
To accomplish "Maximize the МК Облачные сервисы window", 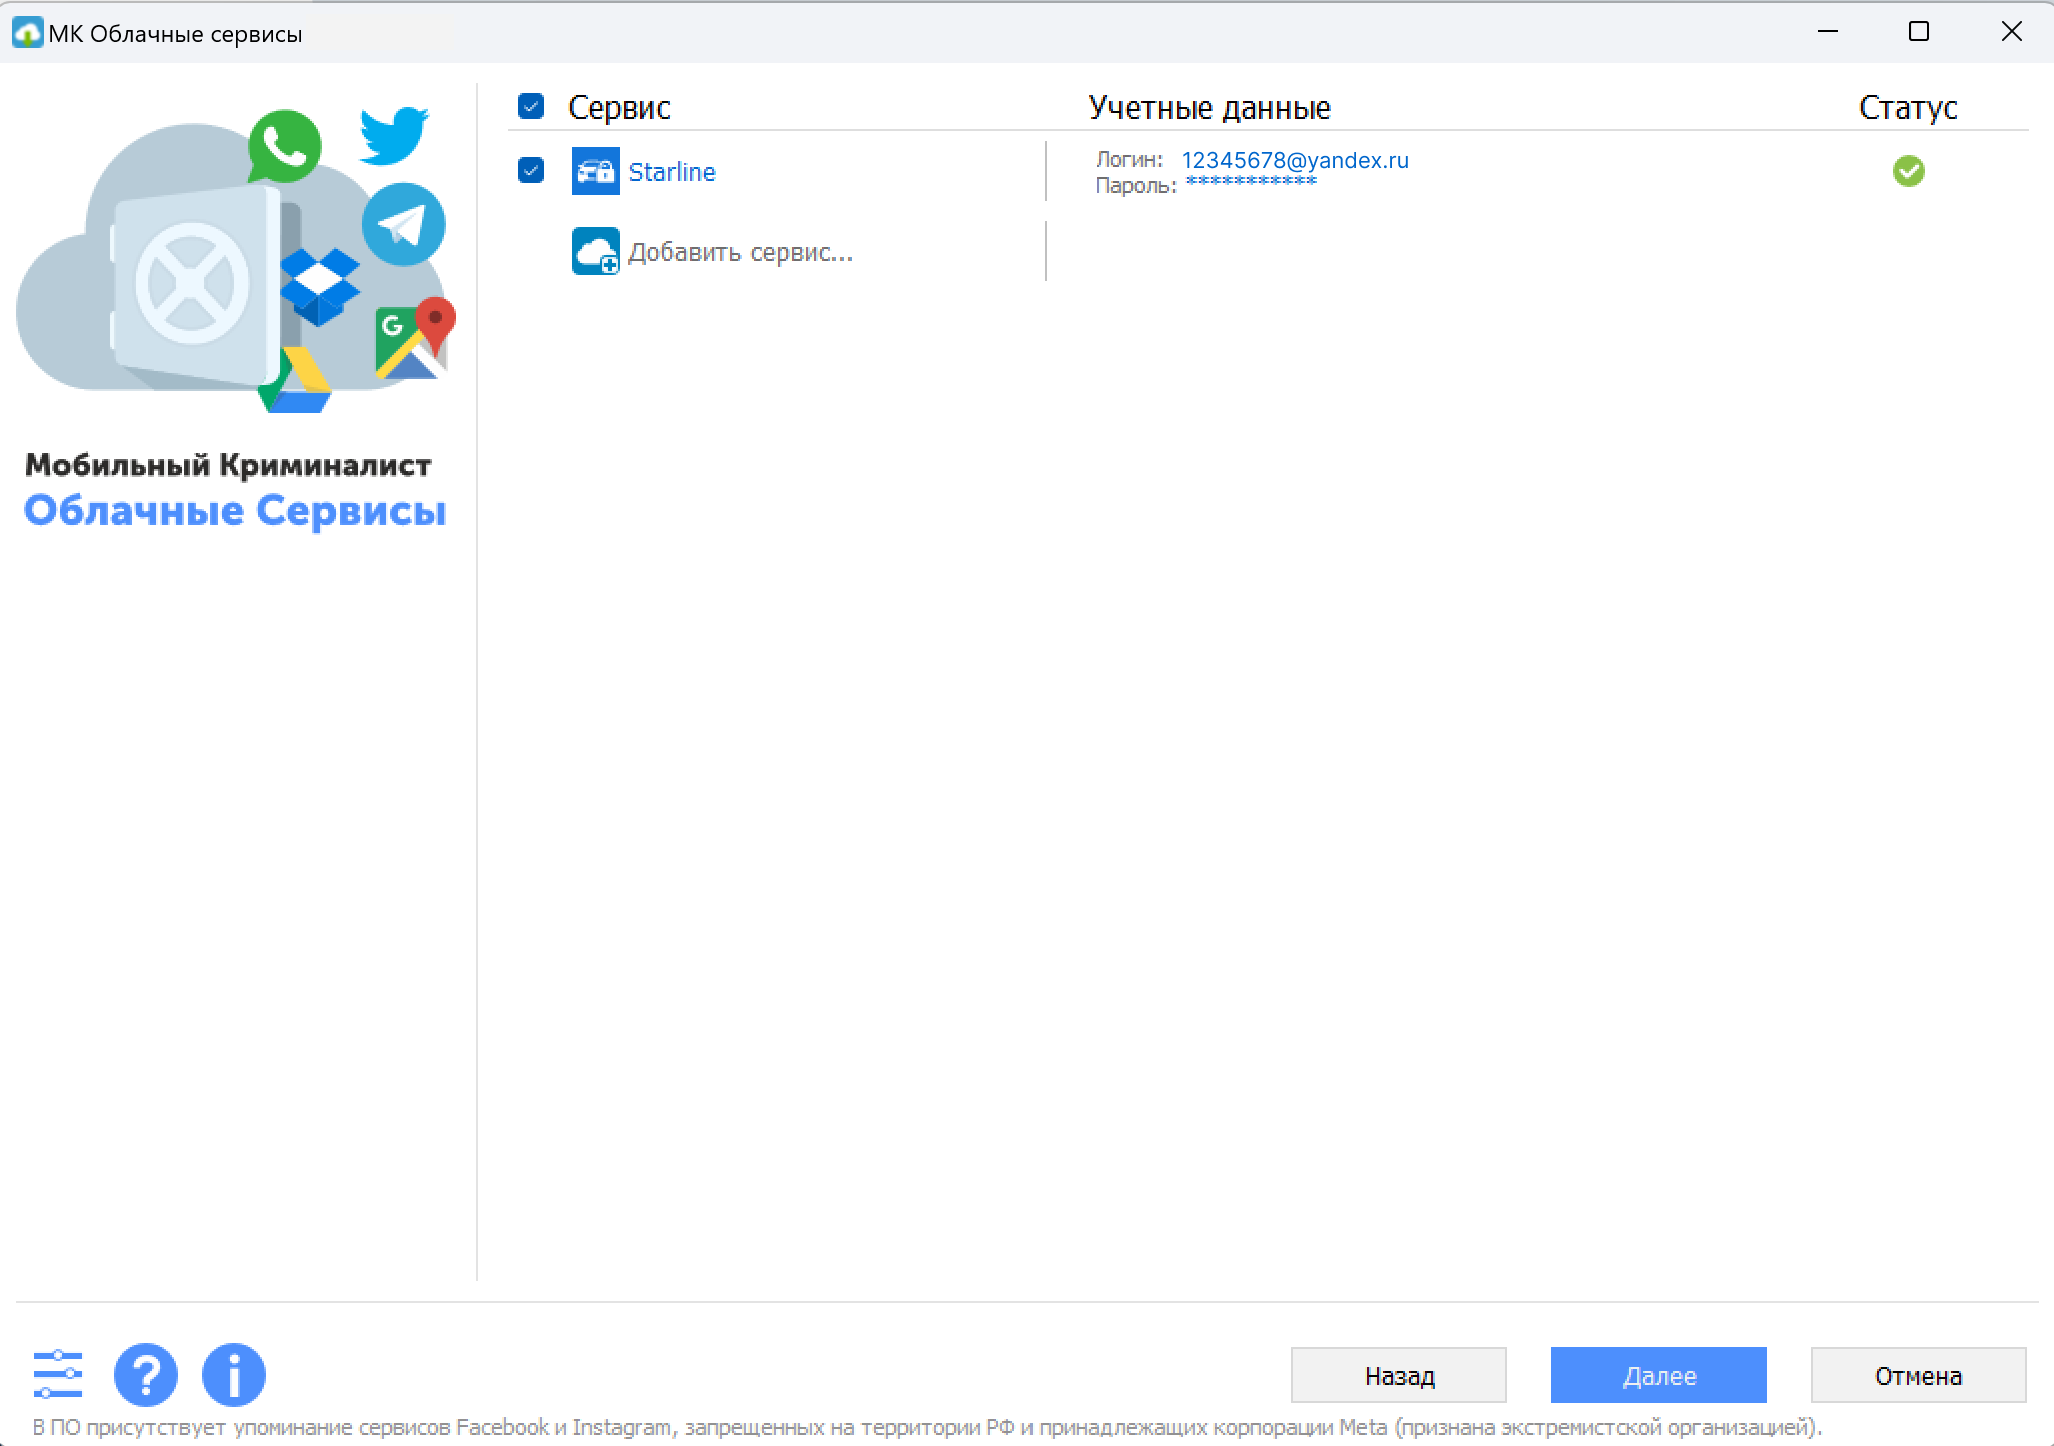I will tap(1918, 32).
